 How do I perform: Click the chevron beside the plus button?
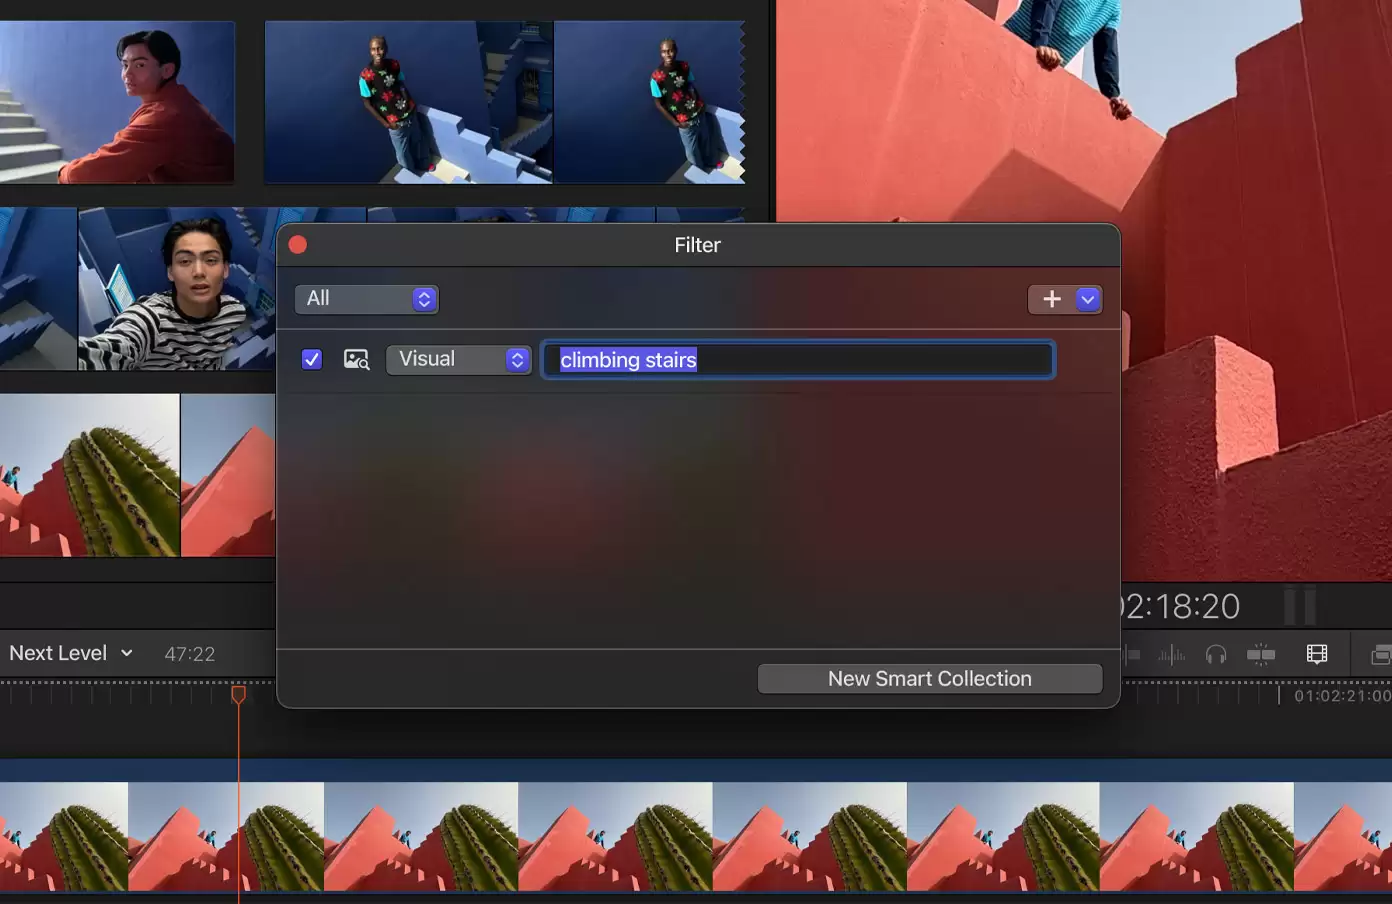[1087, 298]
